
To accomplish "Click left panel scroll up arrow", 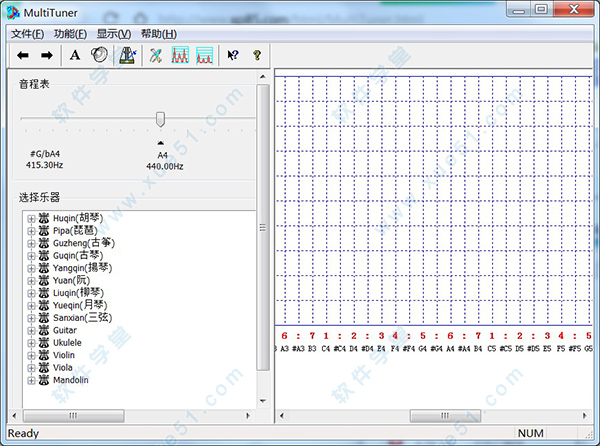I will pyautogui.click(x=263, y=77).
